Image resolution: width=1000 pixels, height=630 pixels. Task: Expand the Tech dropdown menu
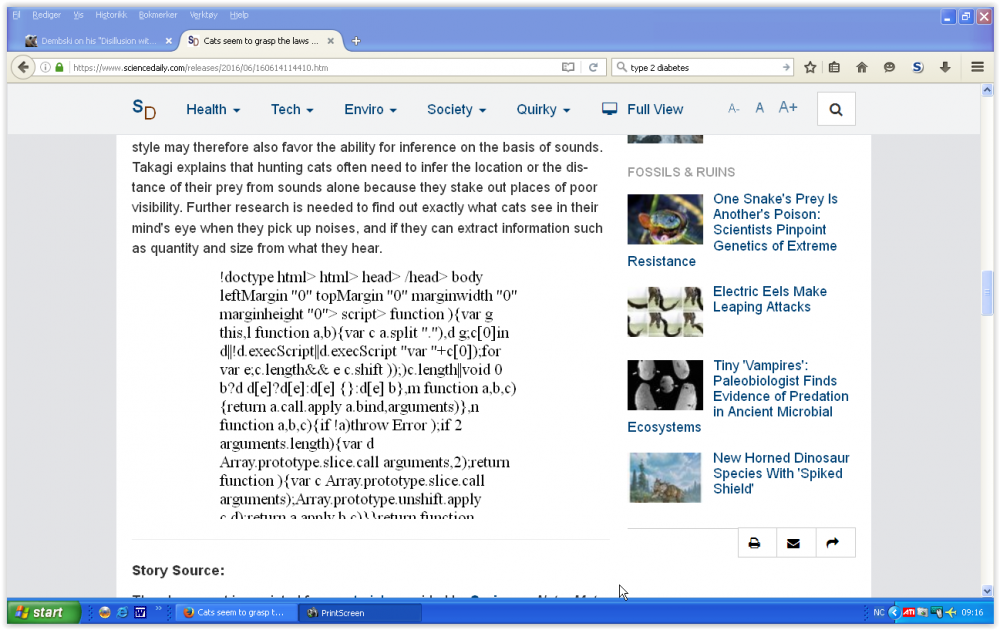click(292, 109)
